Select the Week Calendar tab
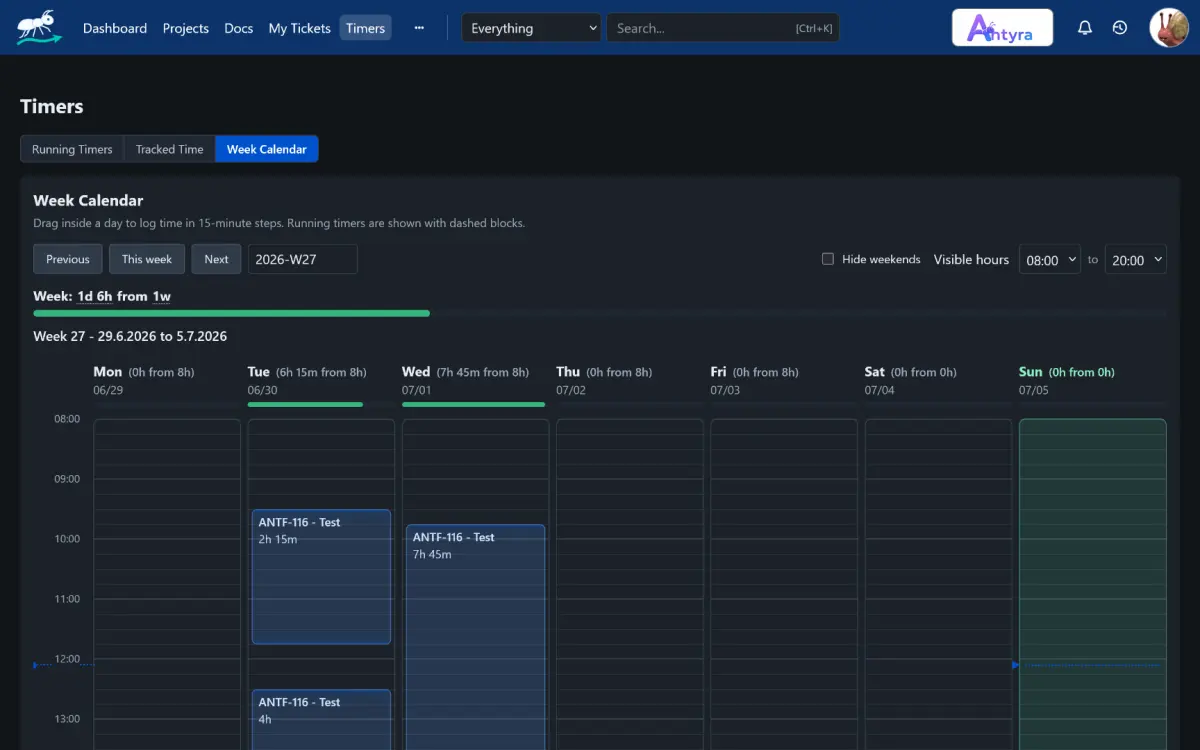Image resolution: width=1200 pixels, height=750 pixels. 267,149
